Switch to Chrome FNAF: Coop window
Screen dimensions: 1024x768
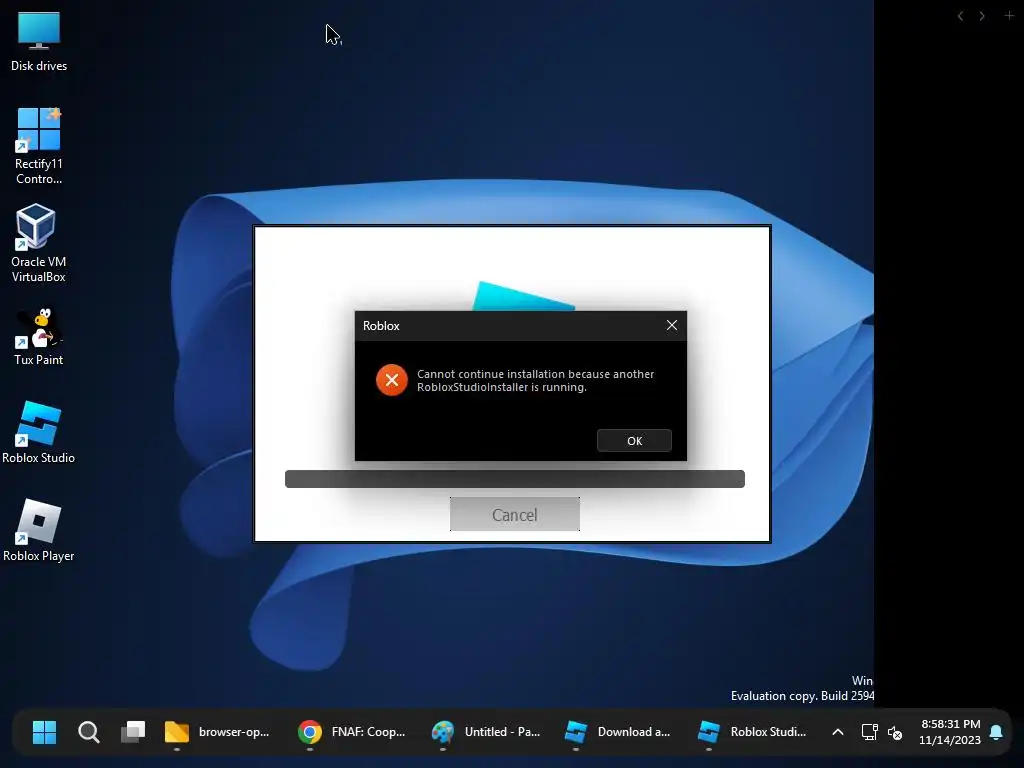tap(352, 732)
